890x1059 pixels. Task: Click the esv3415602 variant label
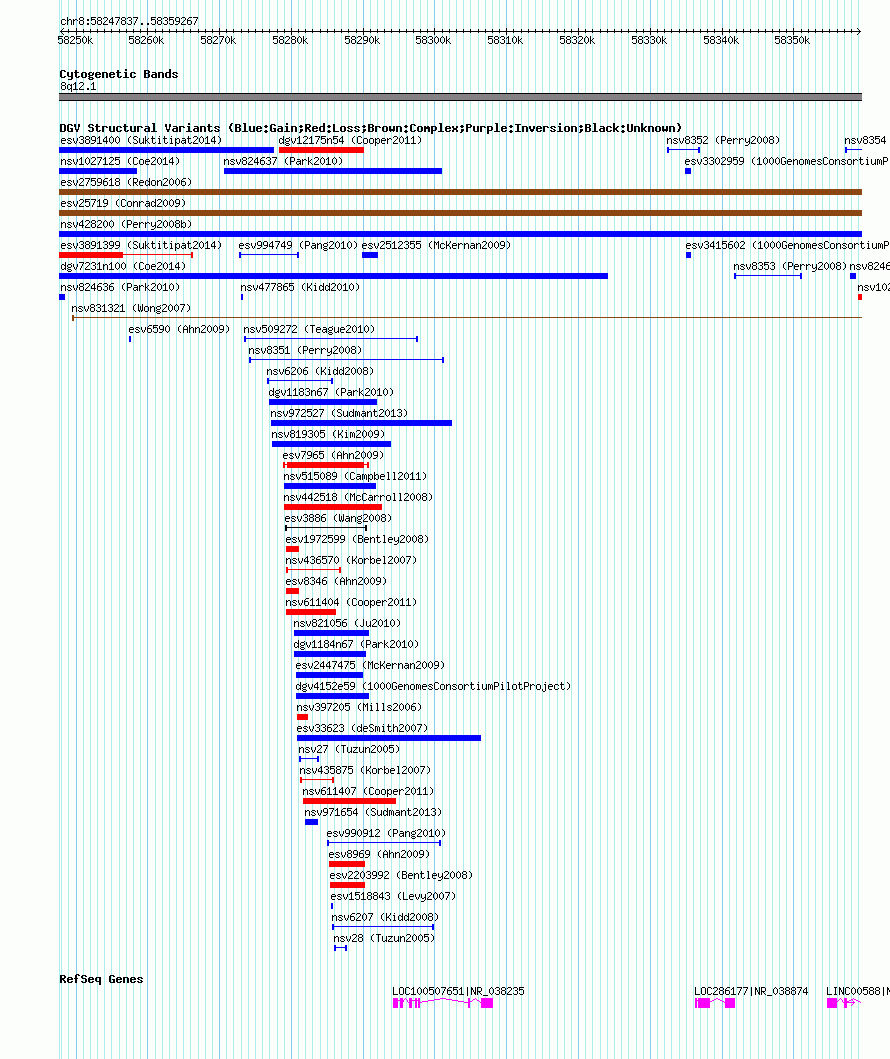[x=787, y=245]
